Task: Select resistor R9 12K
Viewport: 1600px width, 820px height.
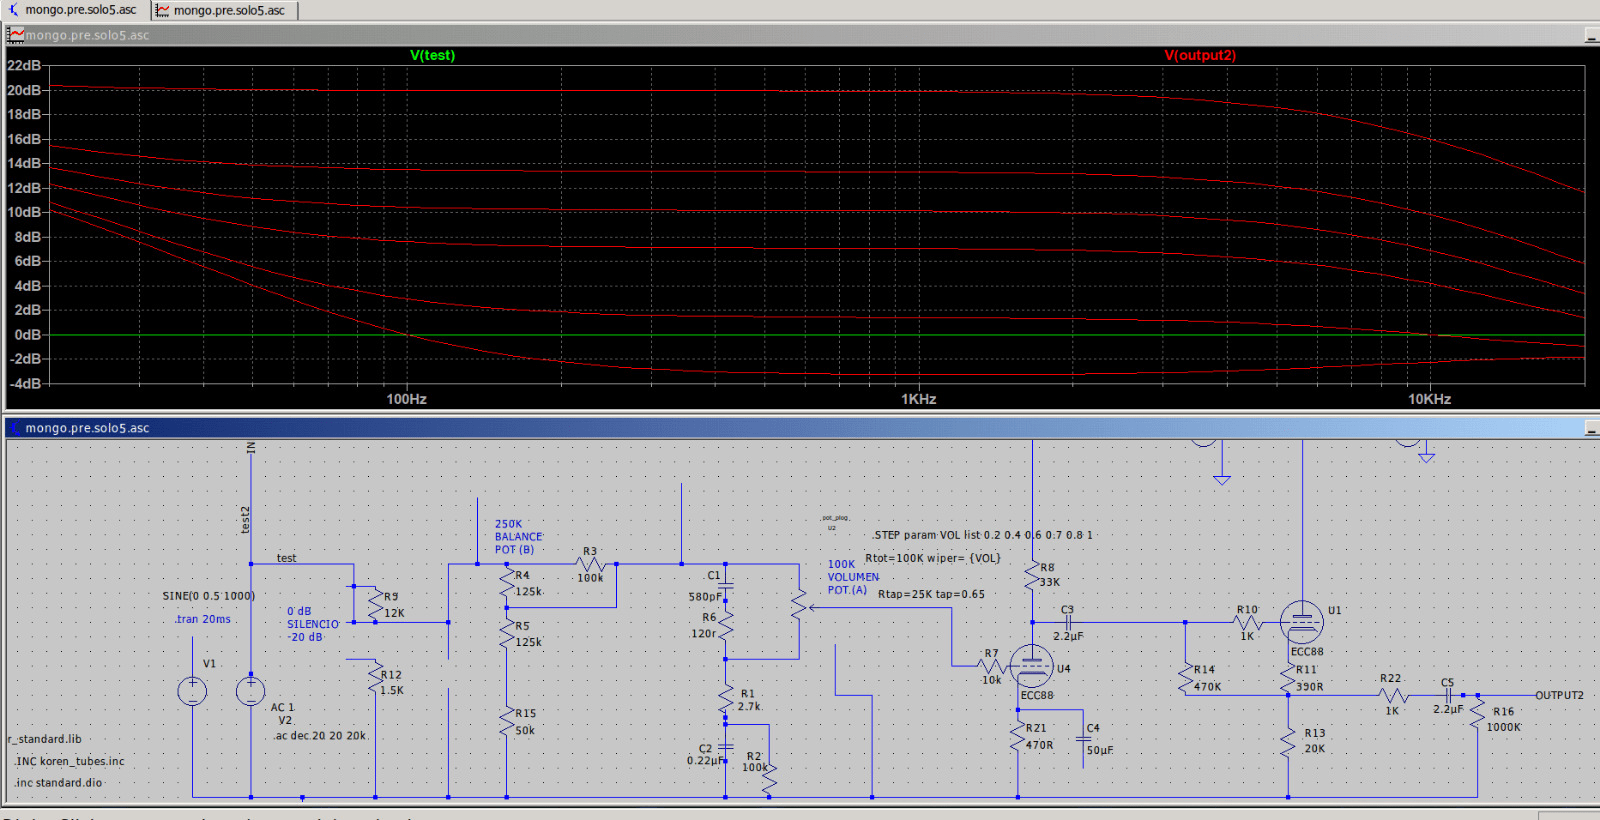Action: [376, 604]
